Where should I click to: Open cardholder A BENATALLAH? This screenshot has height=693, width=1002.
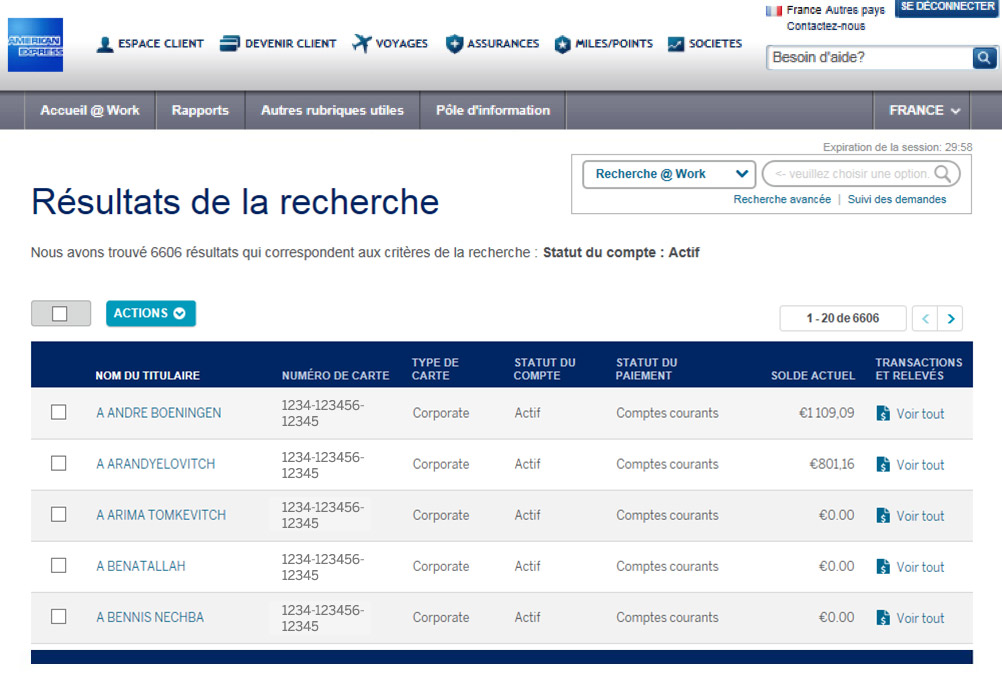click(141, 566)
